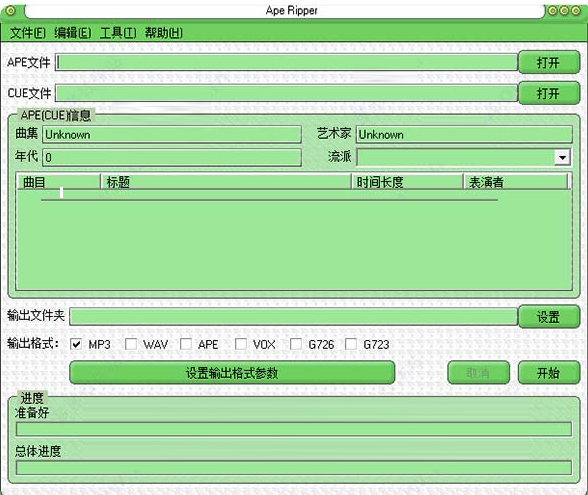The image size is (588, 495).
Task: Enable the APE output format checkbox
Action: click(x=186, y=344)
